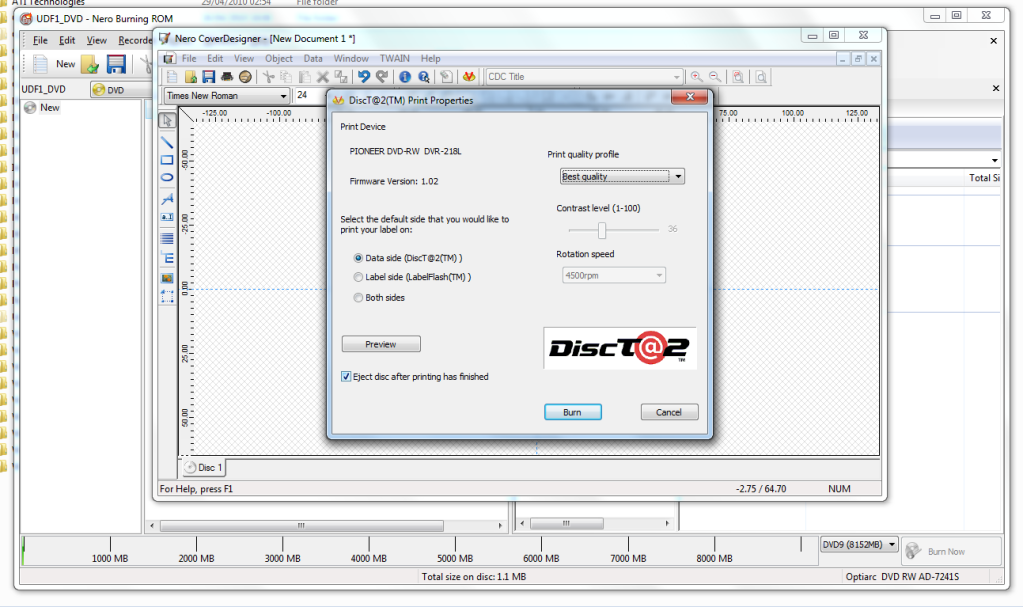Open Object menu in CoverDesigner
This screenshot has width=1023, height=607.
279,58
